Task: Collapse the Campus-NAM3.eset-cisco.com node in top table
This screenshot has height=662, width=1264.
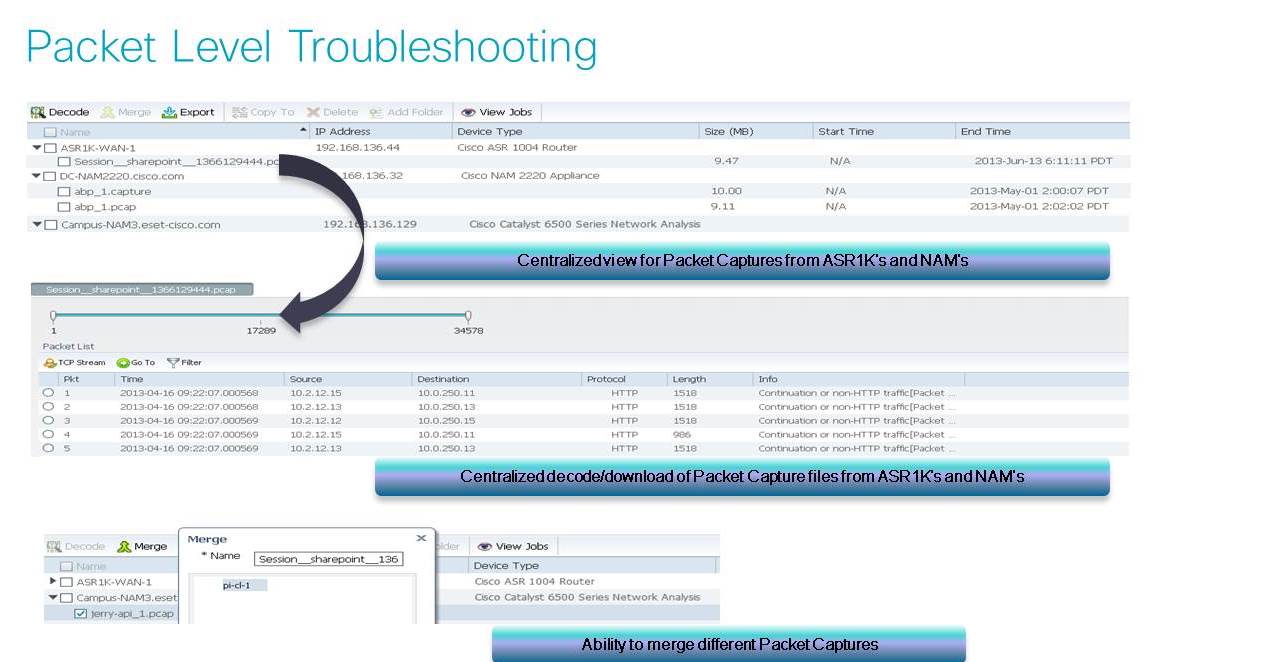Action: (37, 225)
